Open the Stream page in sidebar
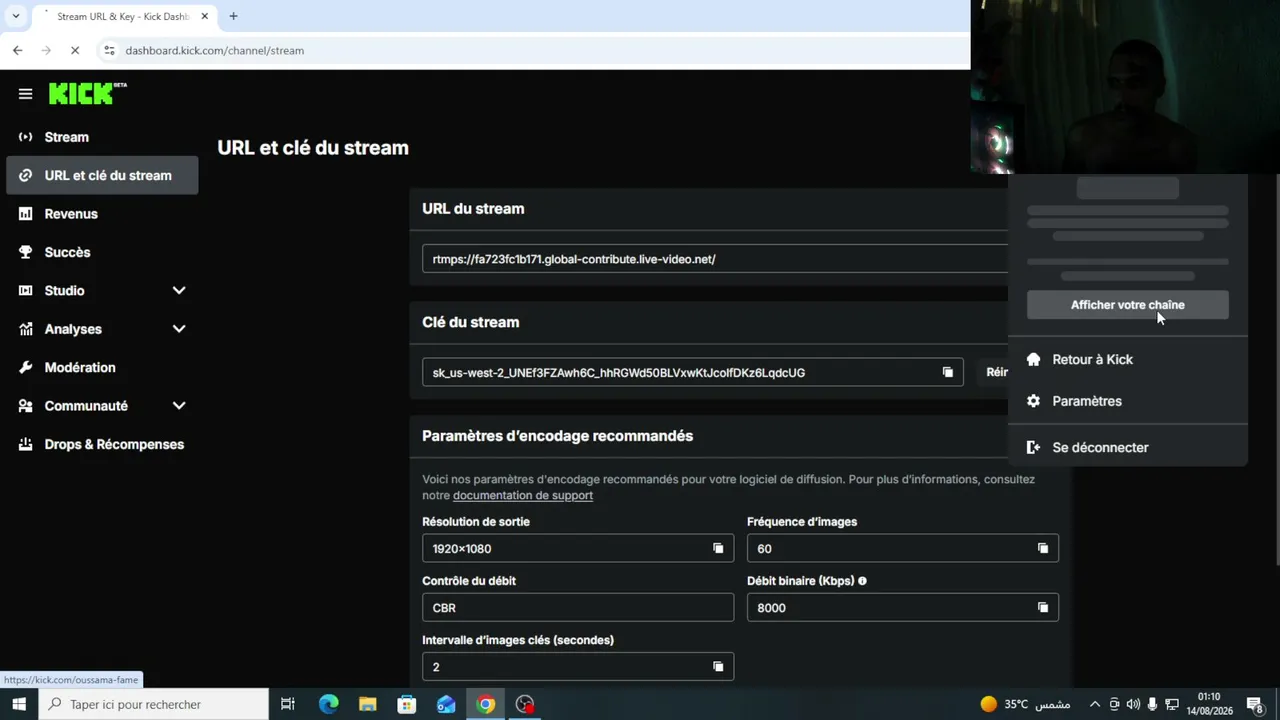The height and width of the screenshot is (720, 1280). (x=102, y=137)
